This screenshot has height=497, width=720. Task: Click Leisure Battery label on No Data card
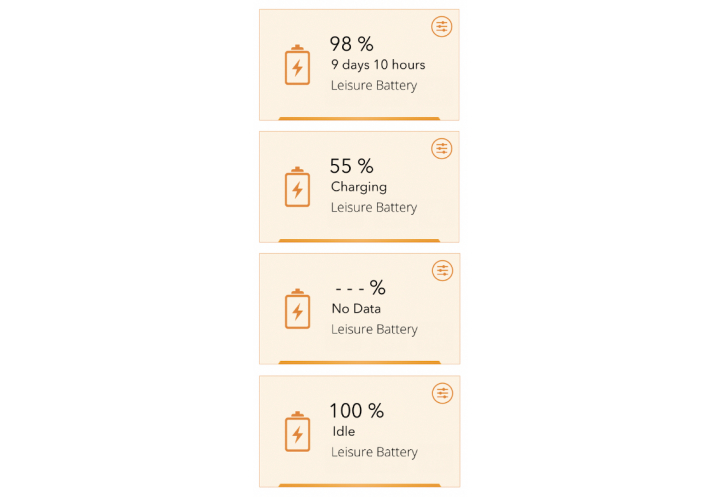[x=375, y=330]
